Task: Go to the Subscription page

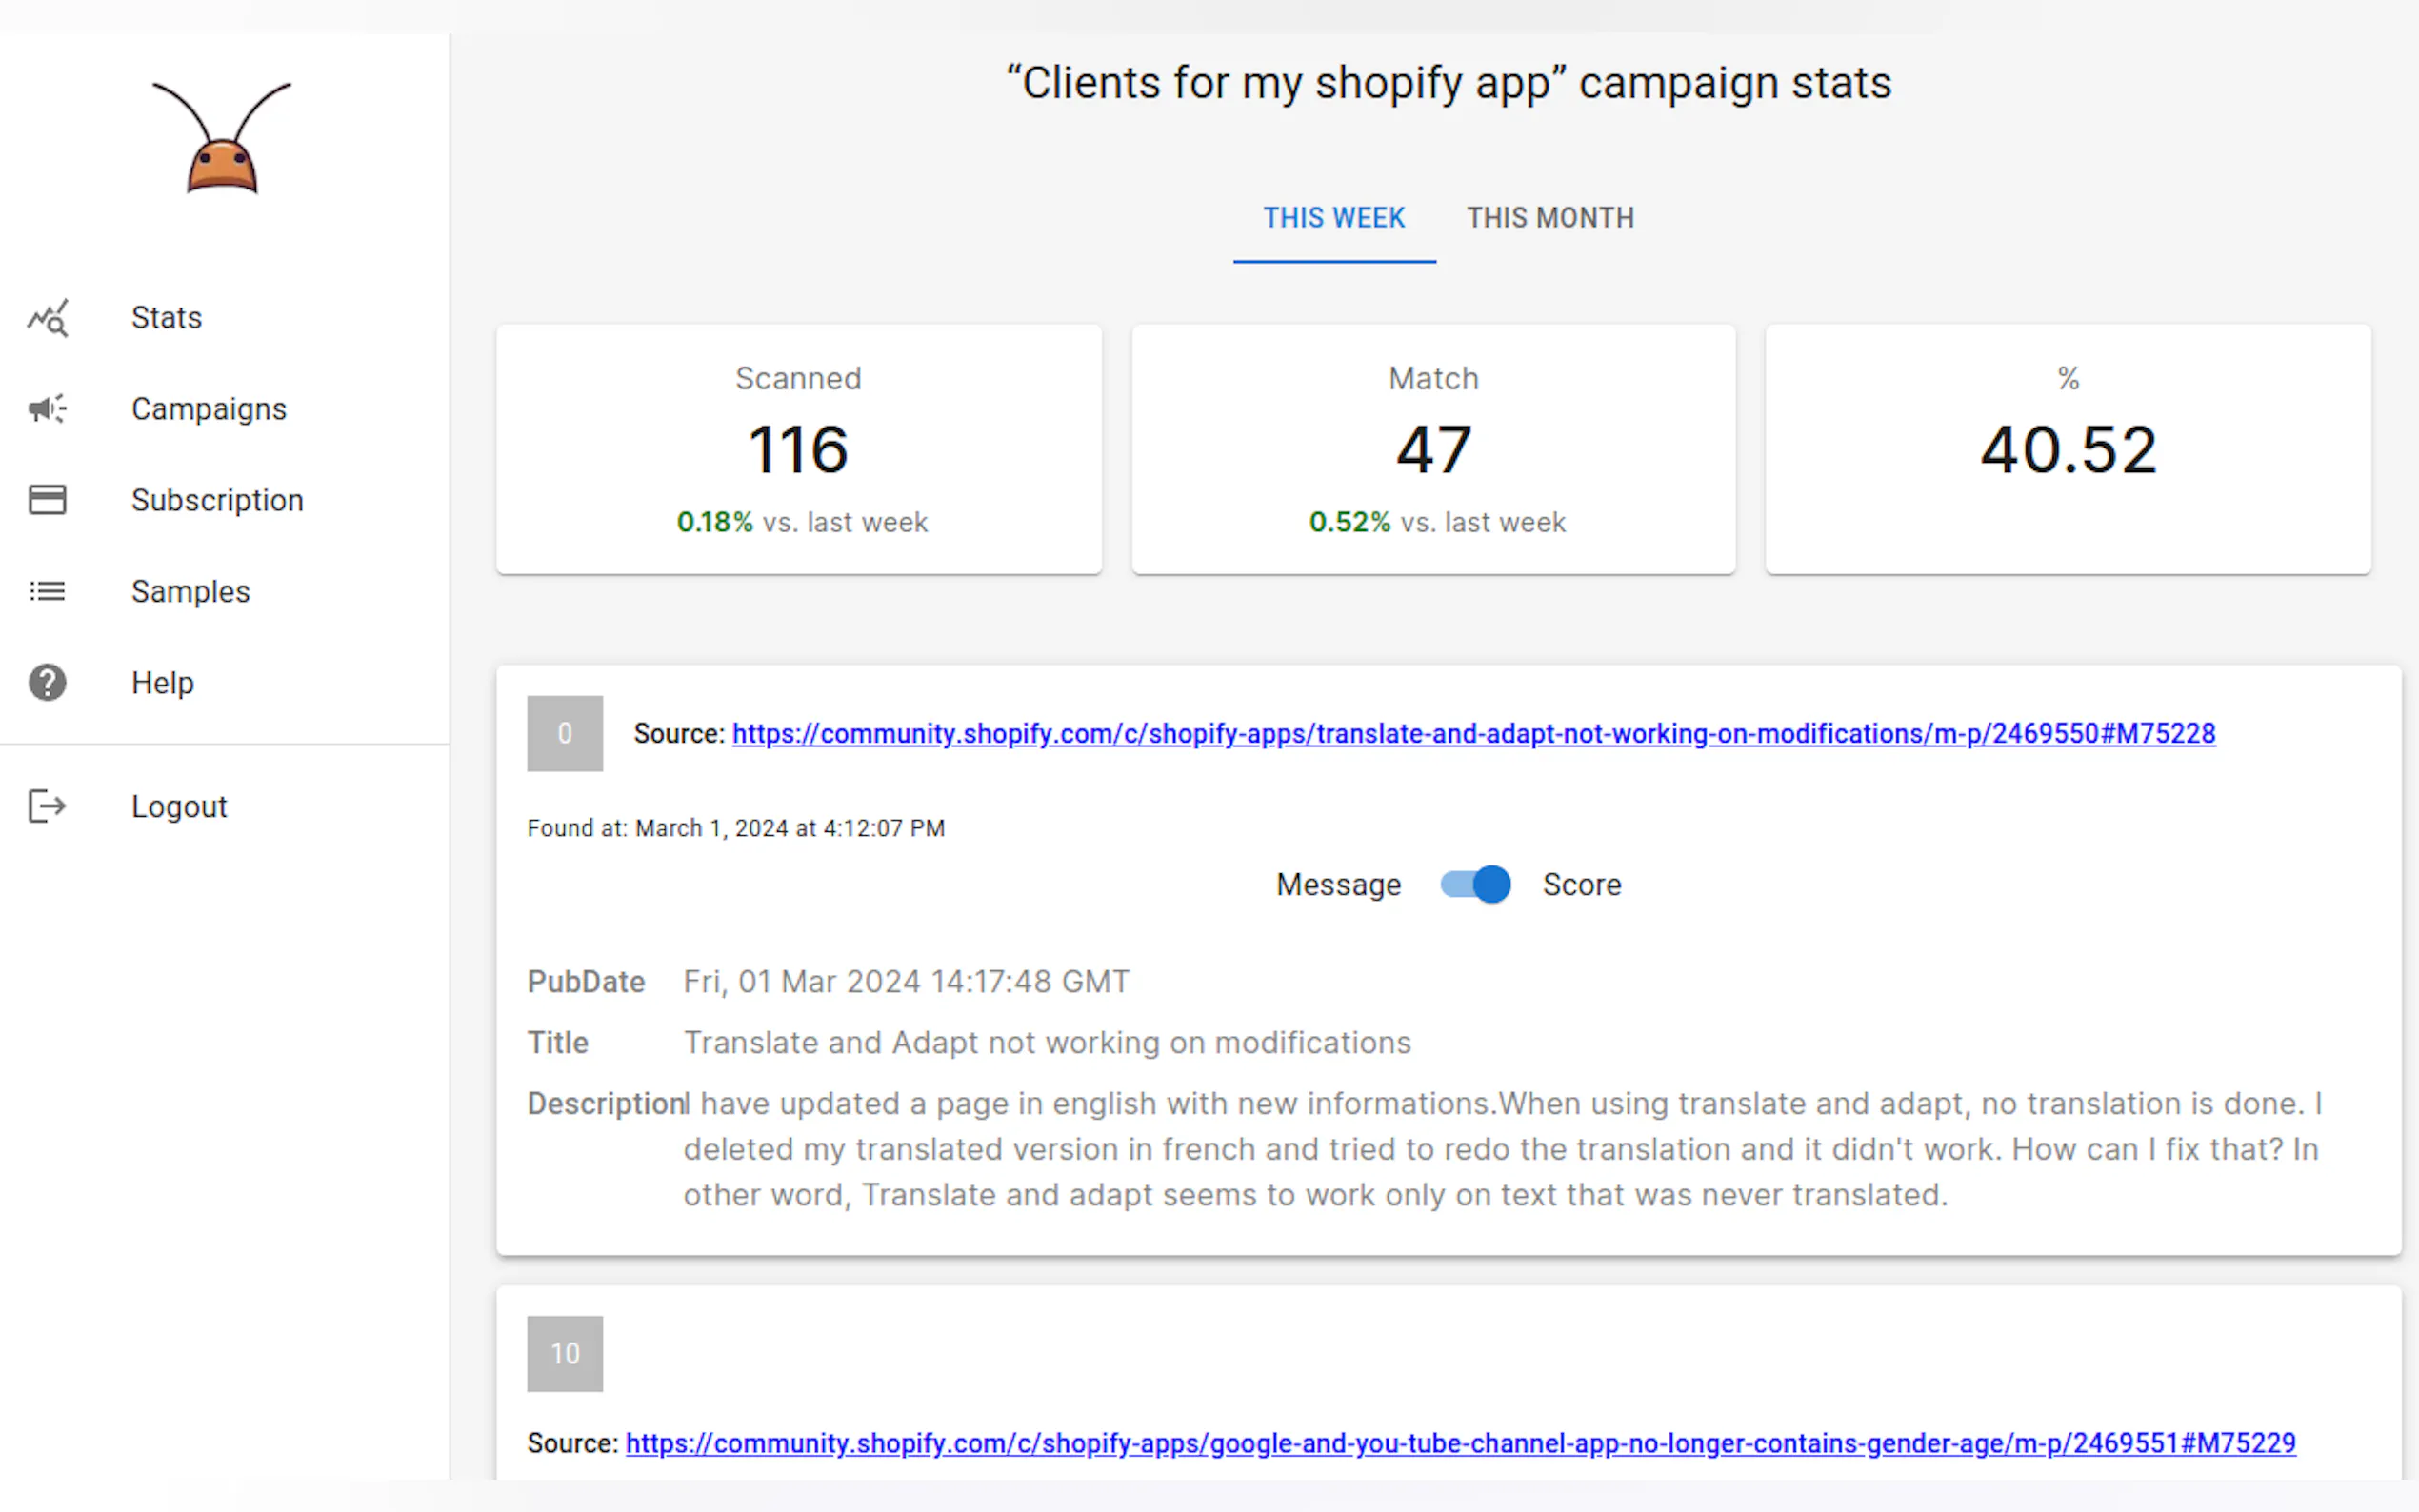Action: [217, 500]
